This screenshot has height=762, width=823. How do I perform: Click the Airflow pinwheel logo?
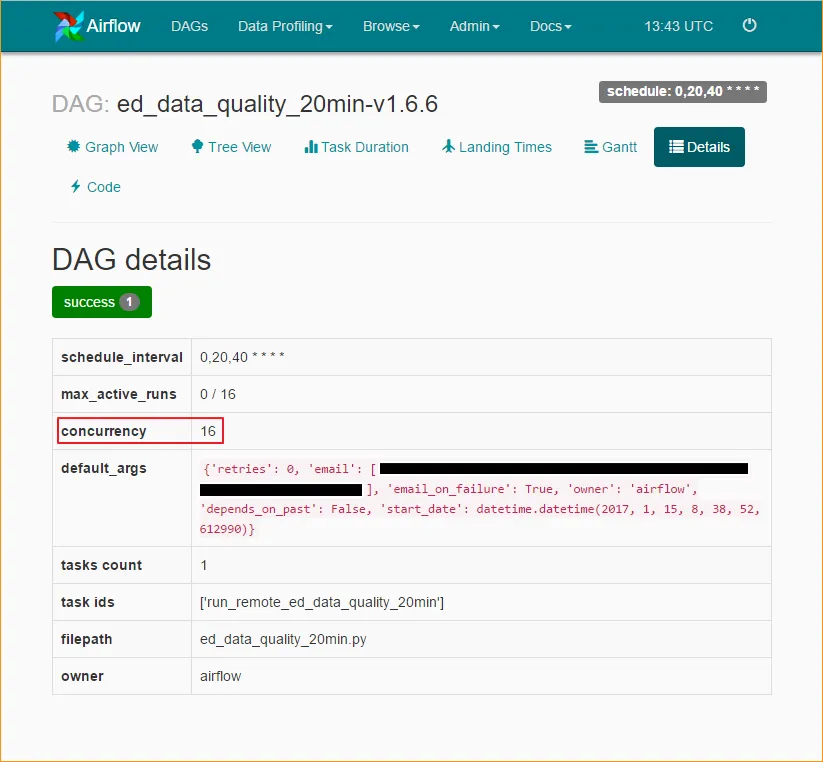tap(68, 26)
